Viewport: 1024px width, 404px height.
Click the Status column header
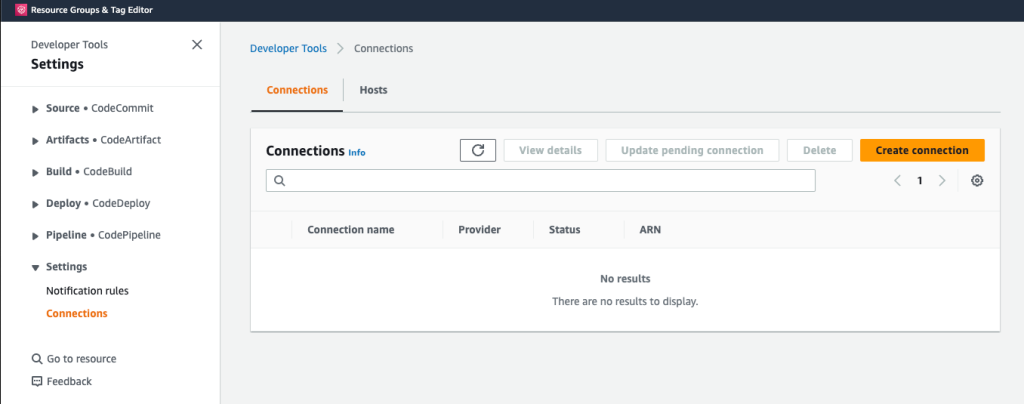point(565,230)
